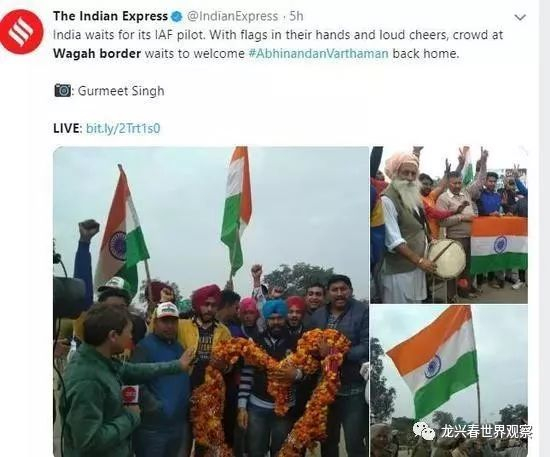This screenshot has height=457, width=550.
Task: Click the tweet text about IAF pilot
Action: [278, 44]
